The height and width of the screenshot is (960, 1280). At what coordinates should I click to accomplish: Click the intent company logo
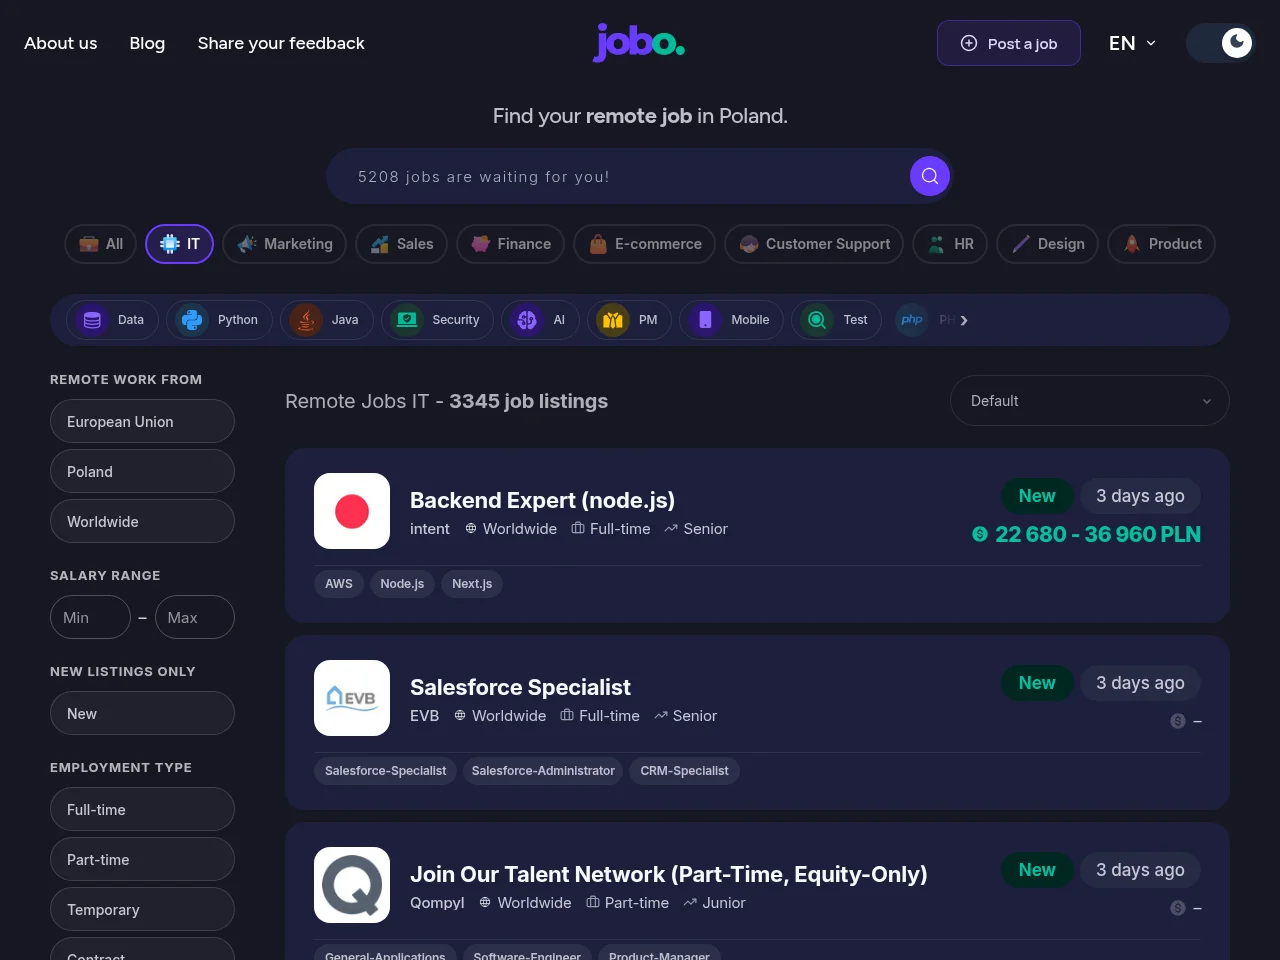[x=352, y=511]
